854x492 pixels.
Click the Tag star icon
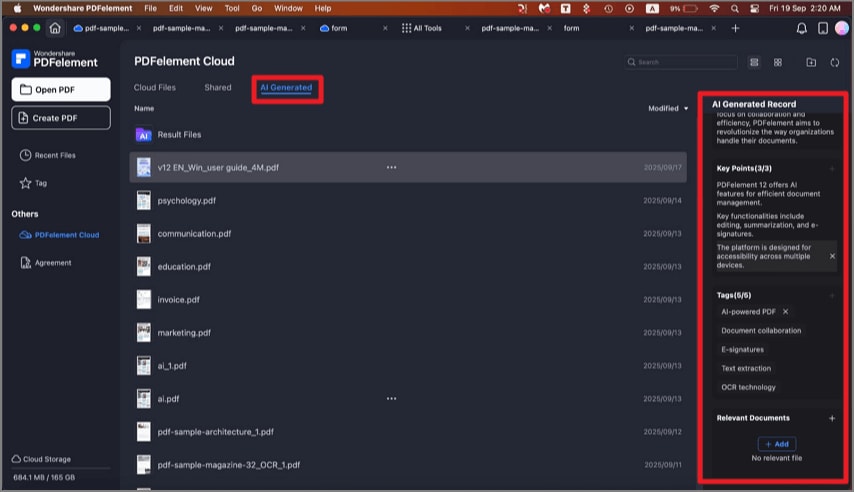26,183
